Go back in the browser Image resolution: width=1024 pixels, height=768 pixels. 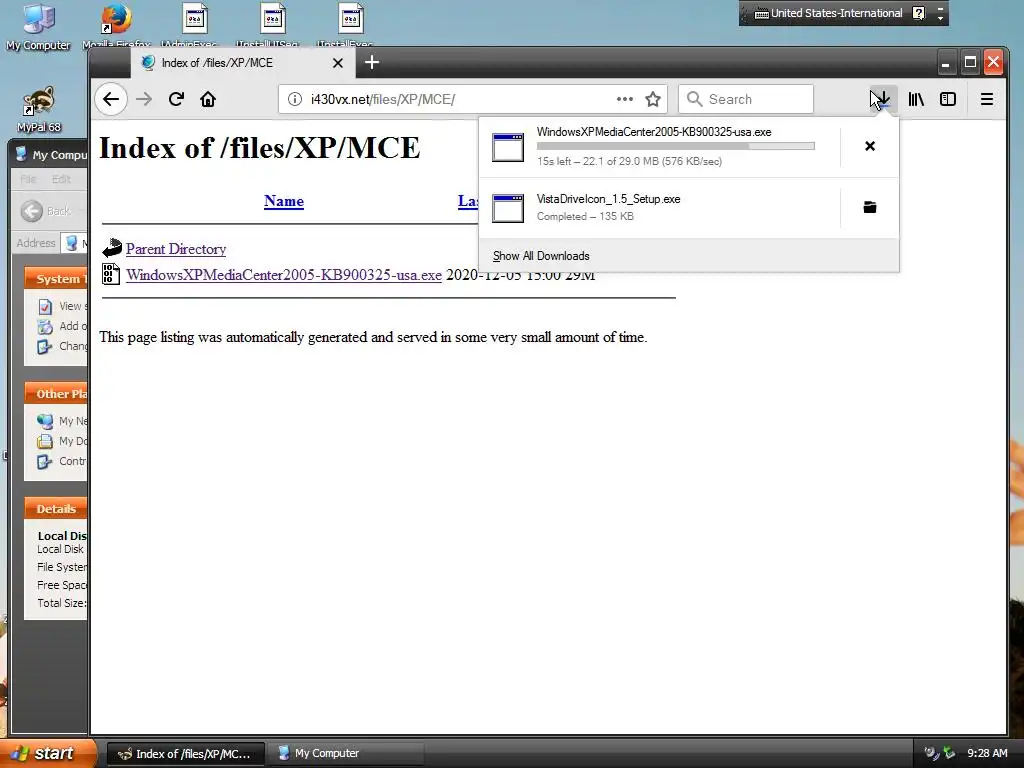coord(111,99)
